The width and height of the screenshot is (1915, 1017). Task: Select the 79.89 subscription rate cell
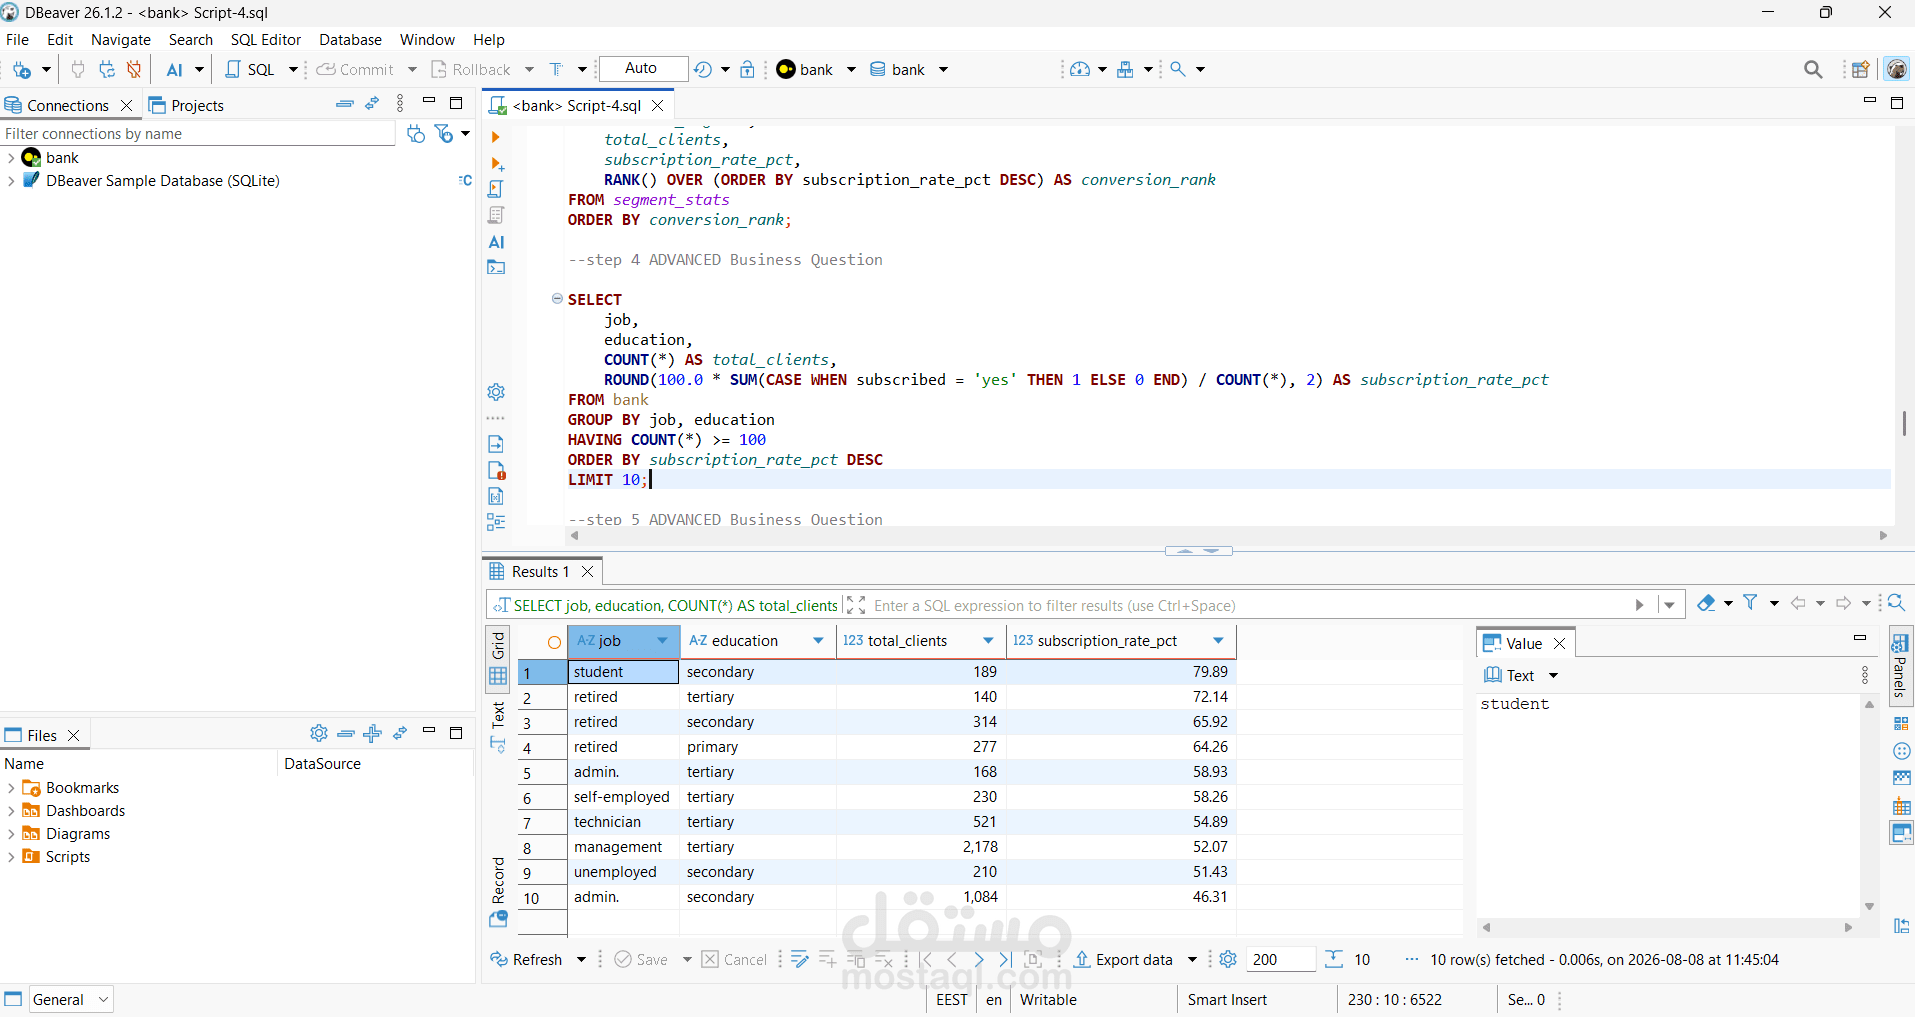[x=1121, y=672]
